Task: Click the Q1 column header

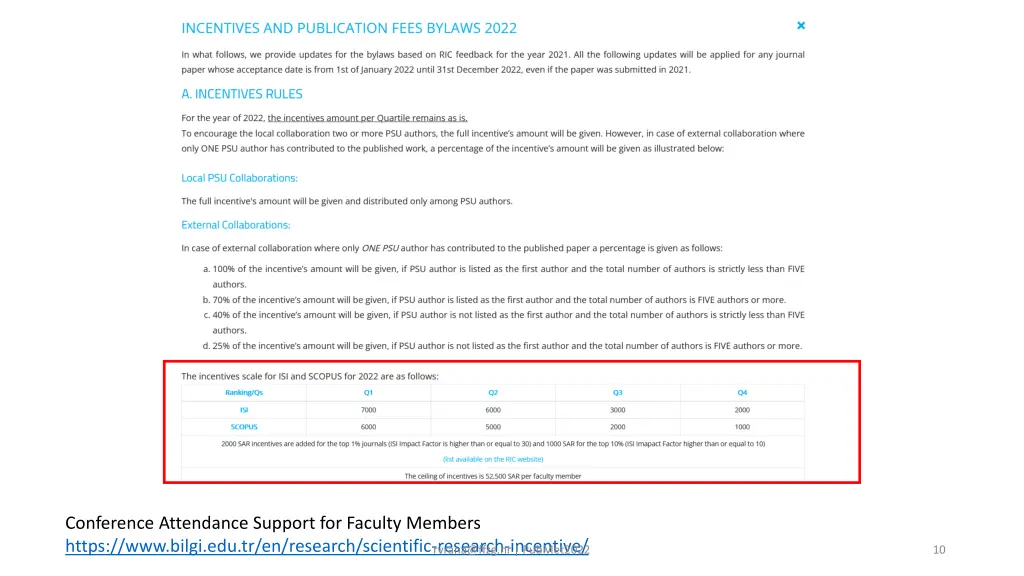Action: [369, 393]
